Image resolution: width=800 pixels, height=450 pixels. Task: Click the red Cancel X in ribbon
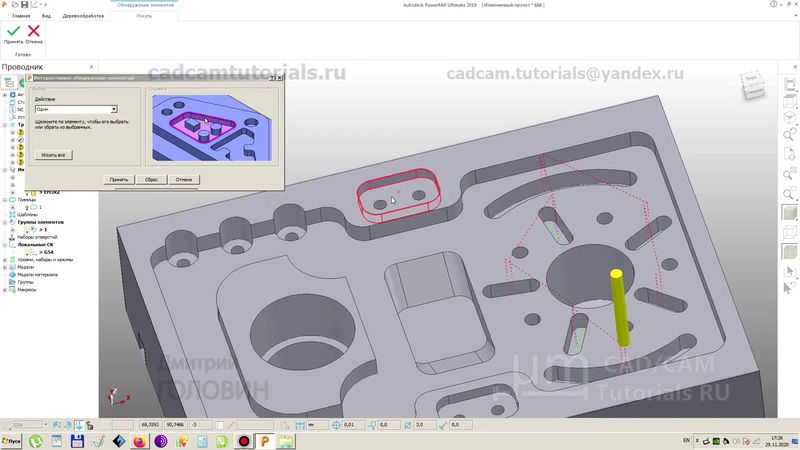(34, 32)
